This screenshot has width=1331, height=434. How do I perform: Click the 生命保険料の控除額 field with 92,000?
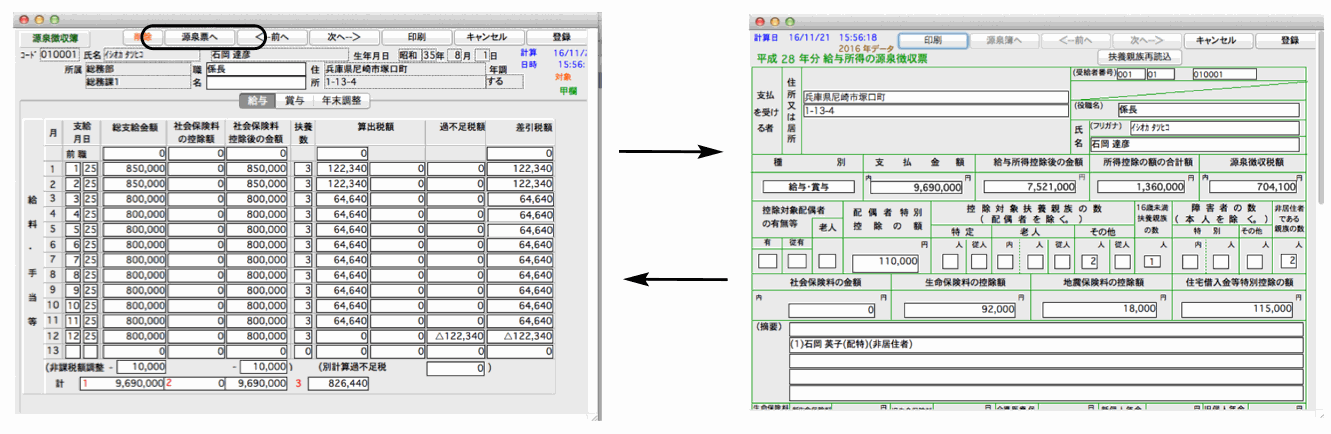coord(962,310)
